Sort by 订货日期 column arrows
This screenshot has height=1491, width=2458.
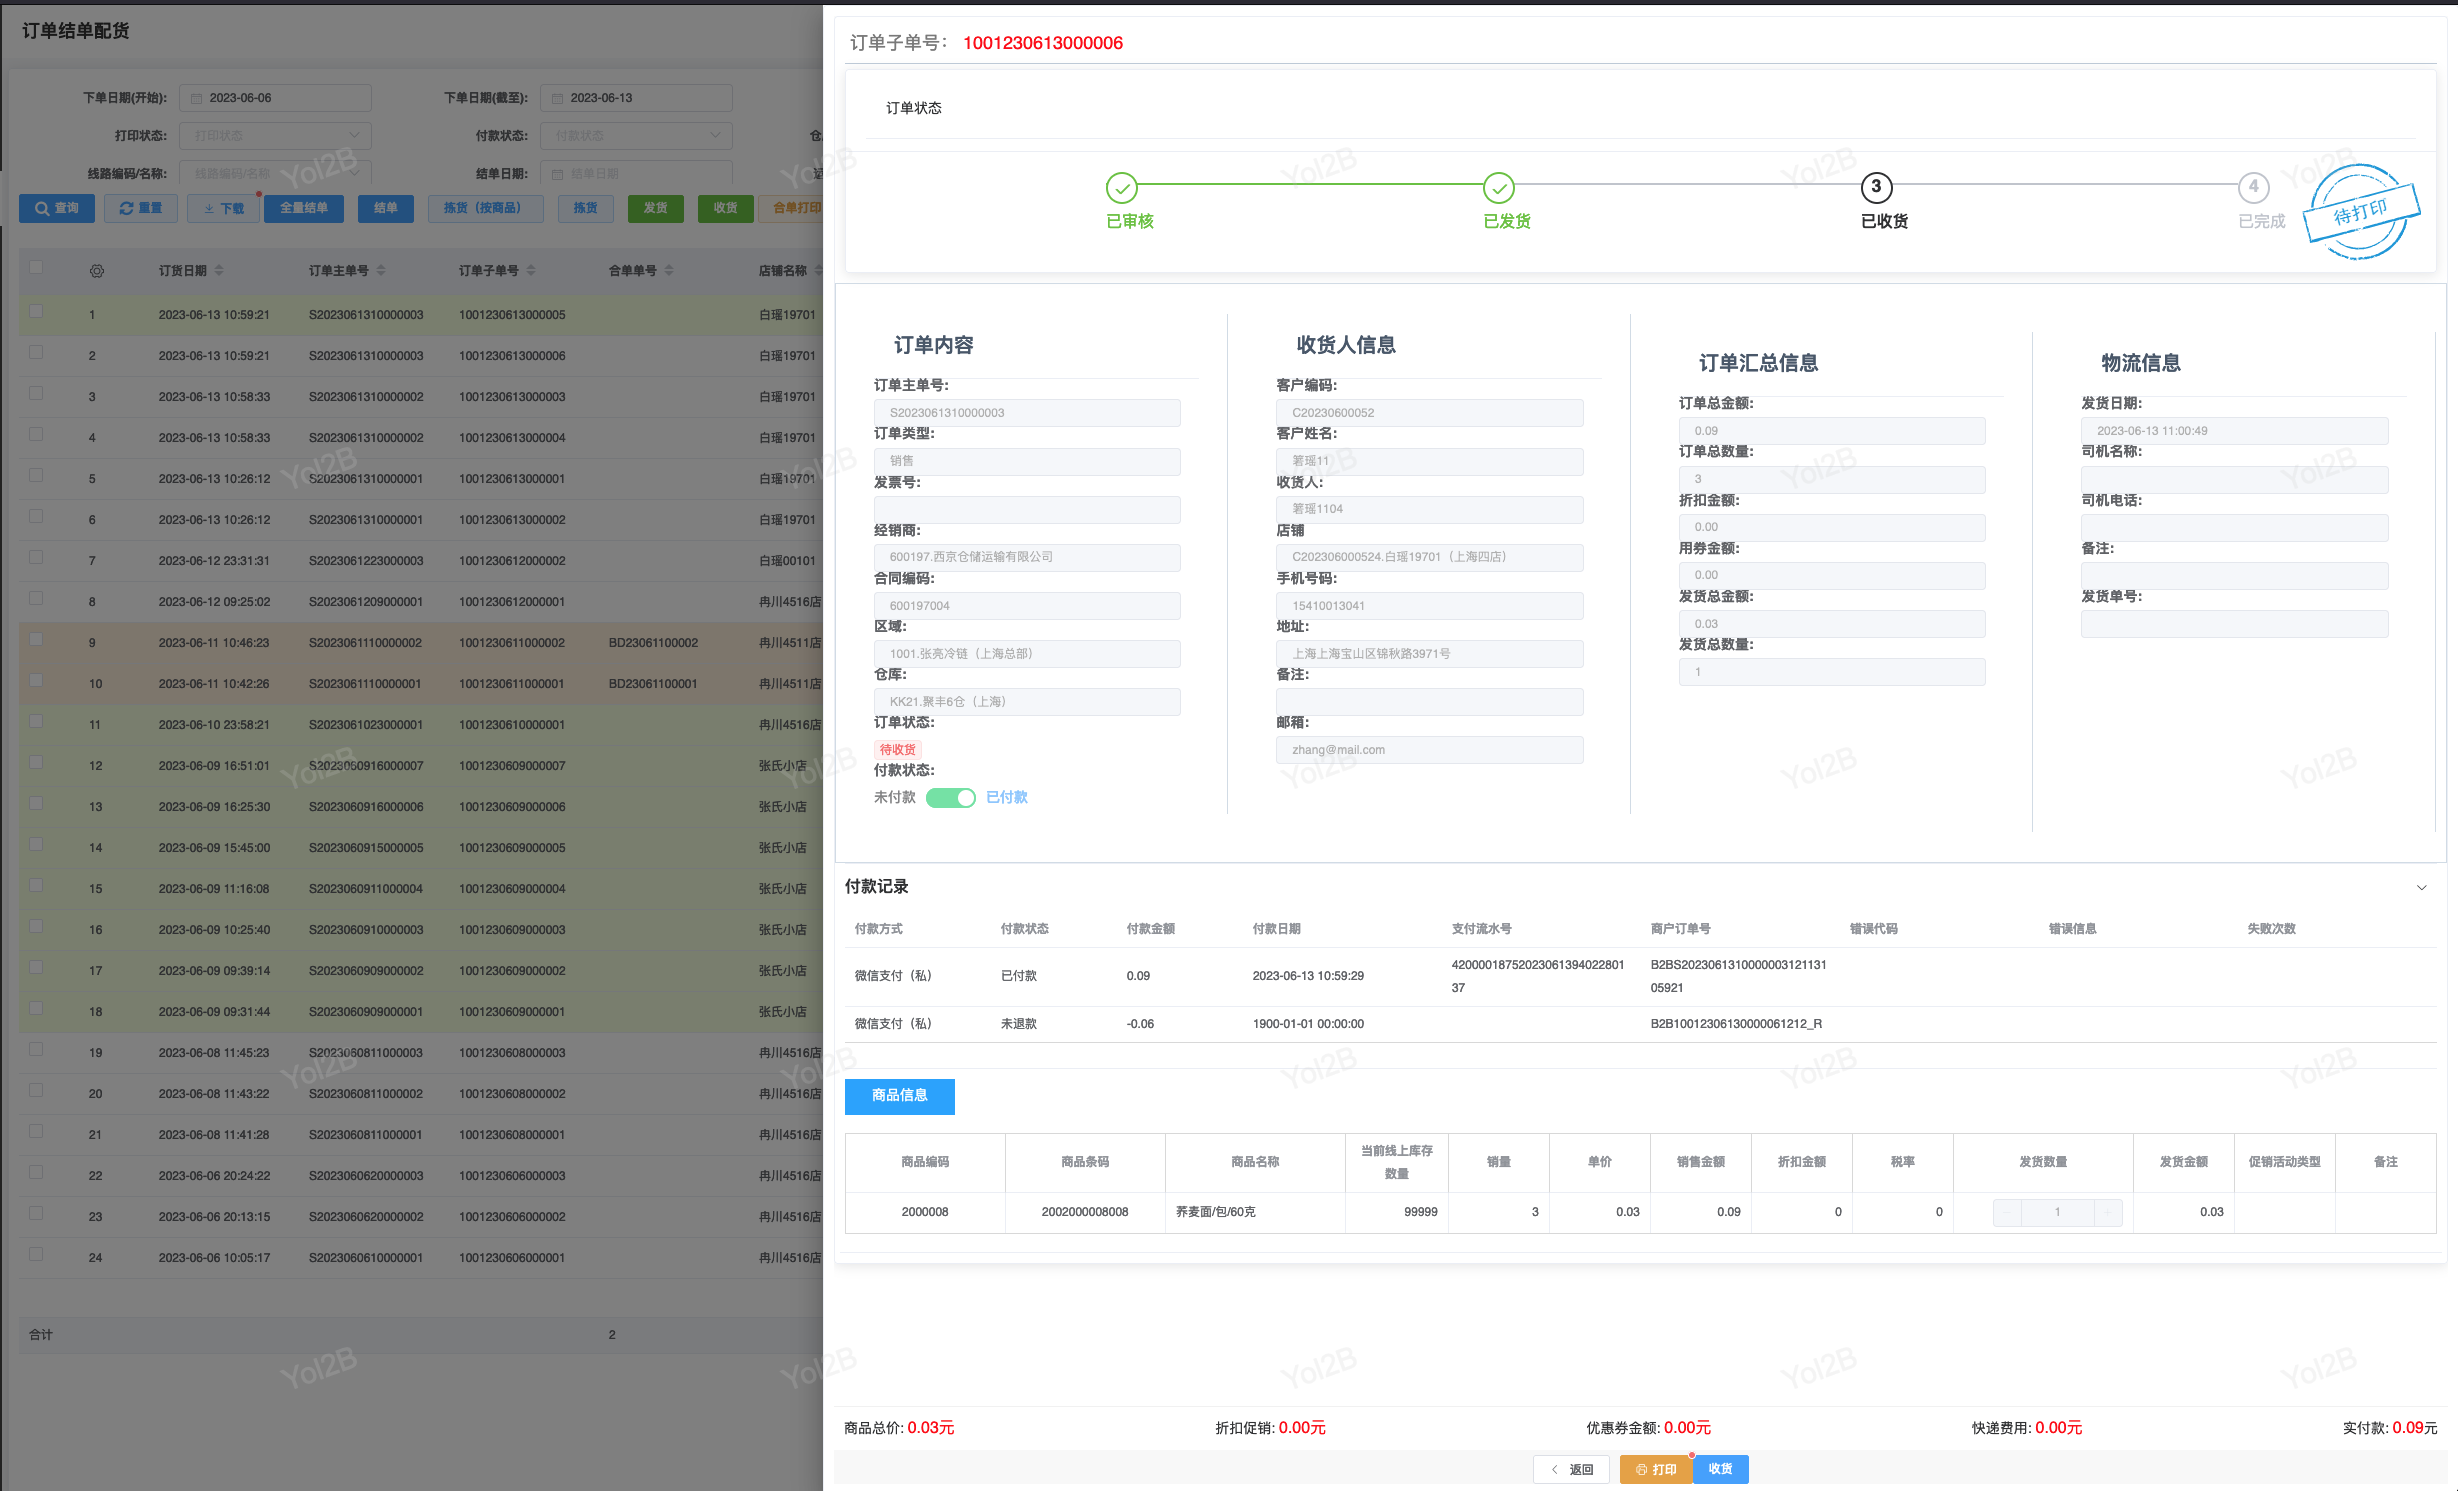pyautogui.click(x=219, y=271)
